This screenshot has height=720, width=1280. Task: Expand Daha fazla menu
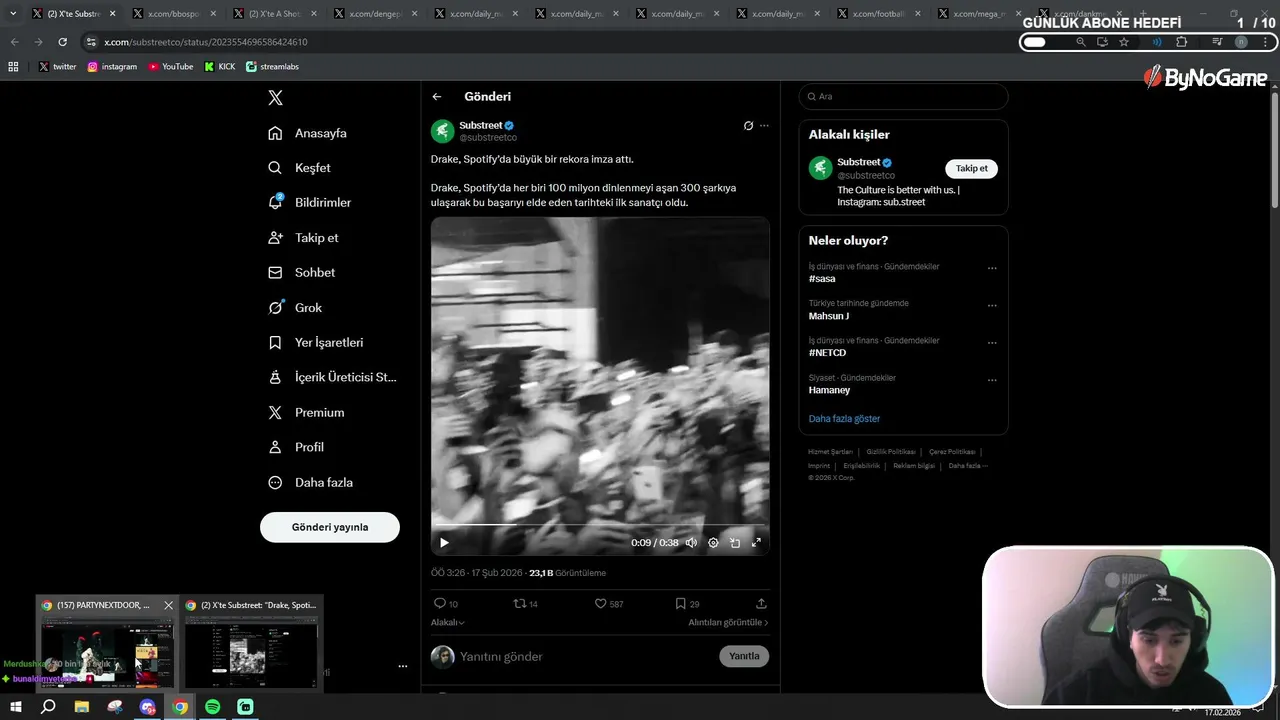click(x=311, y=482)
